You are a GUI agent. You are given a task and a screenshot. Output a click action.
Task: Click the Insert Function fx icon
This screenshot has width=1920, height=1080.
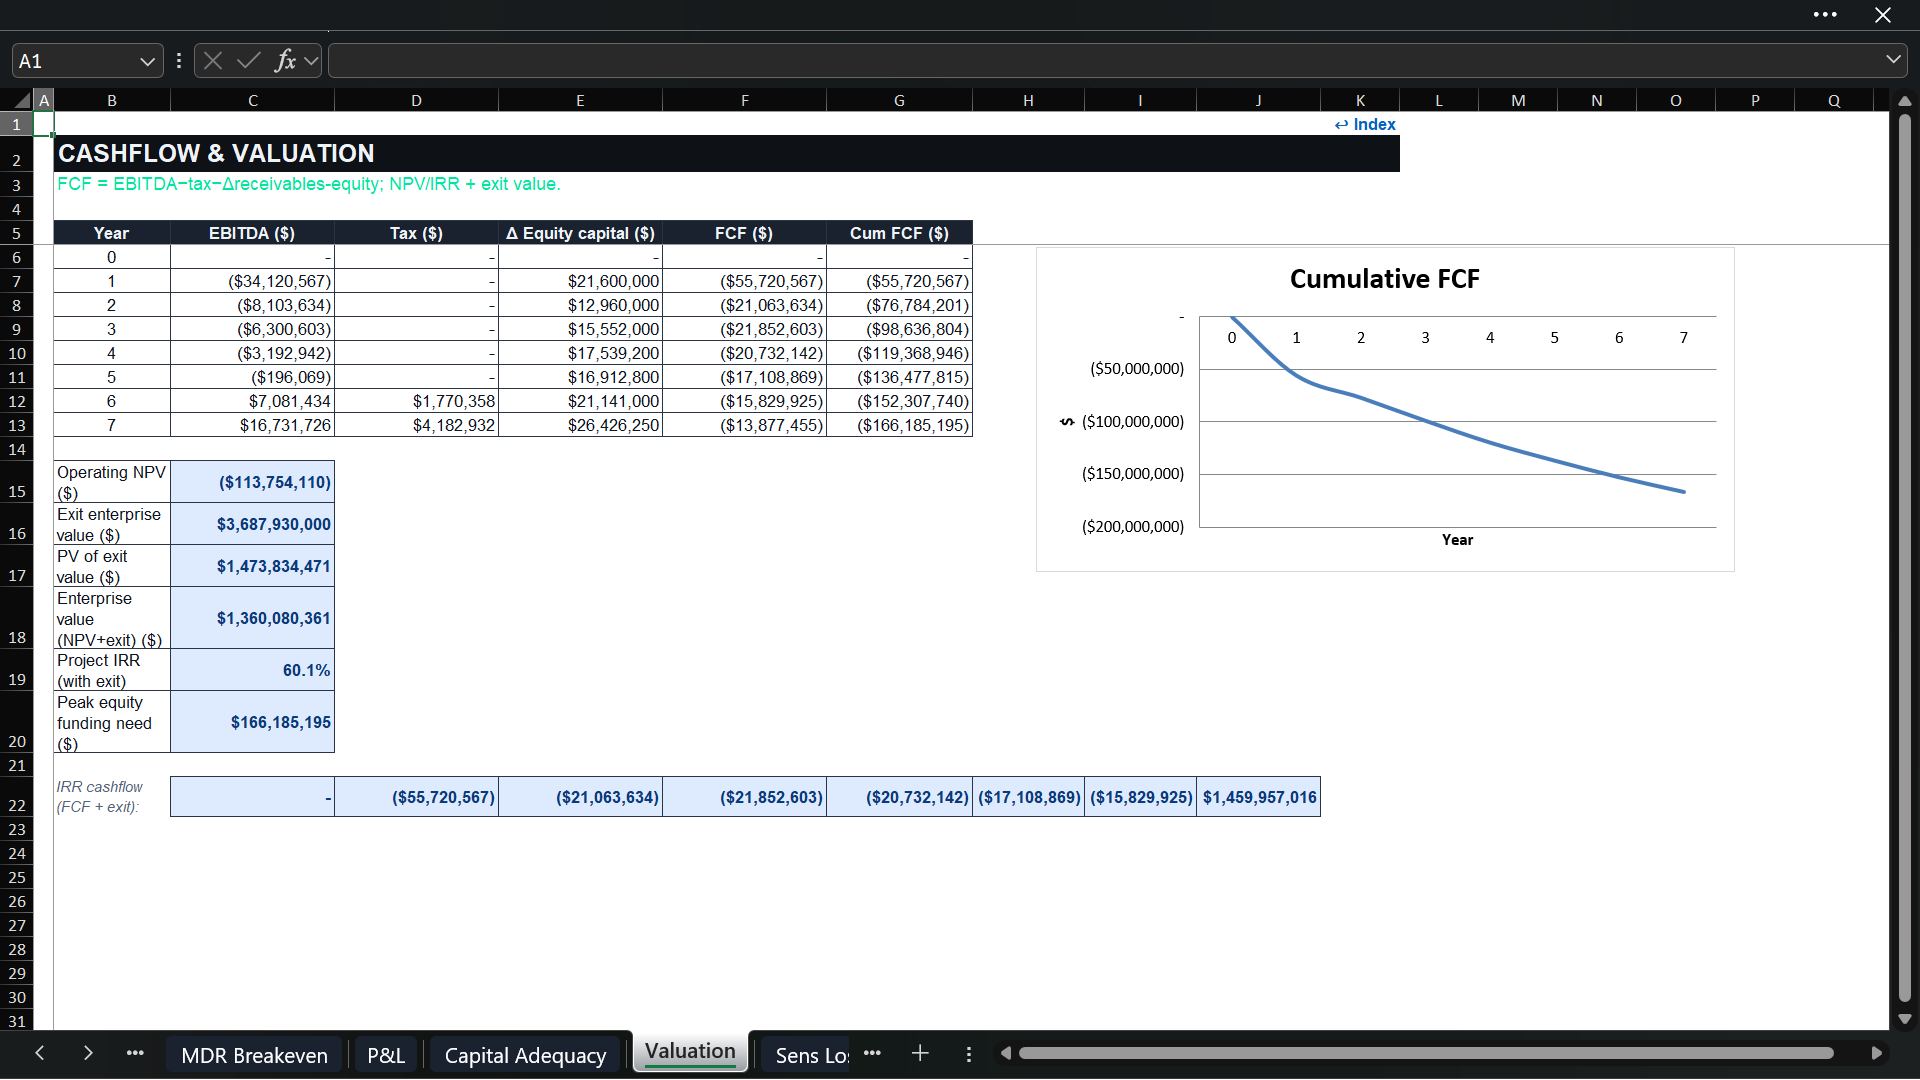click(x=285, y=61)
